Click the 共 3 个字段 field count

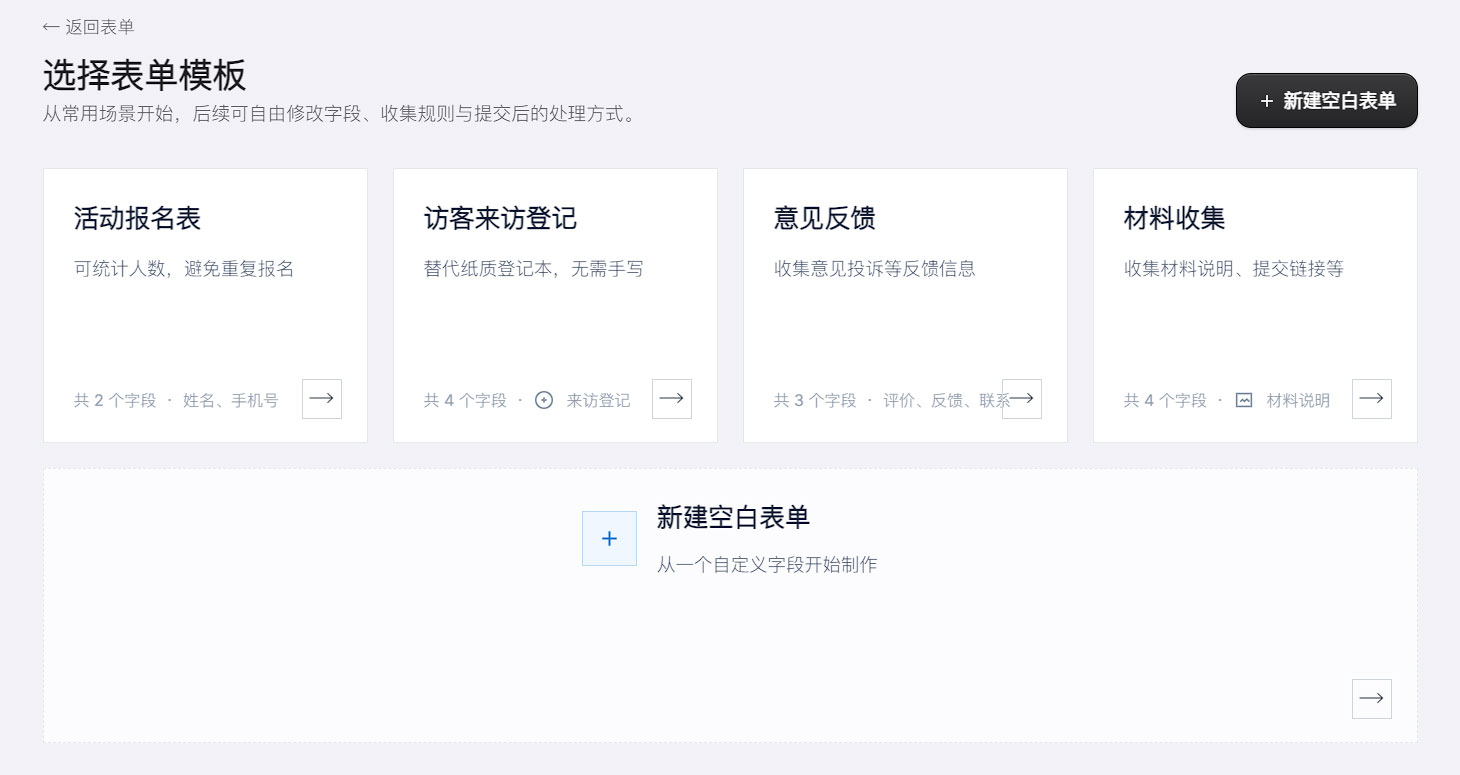[x=815, y=400]
